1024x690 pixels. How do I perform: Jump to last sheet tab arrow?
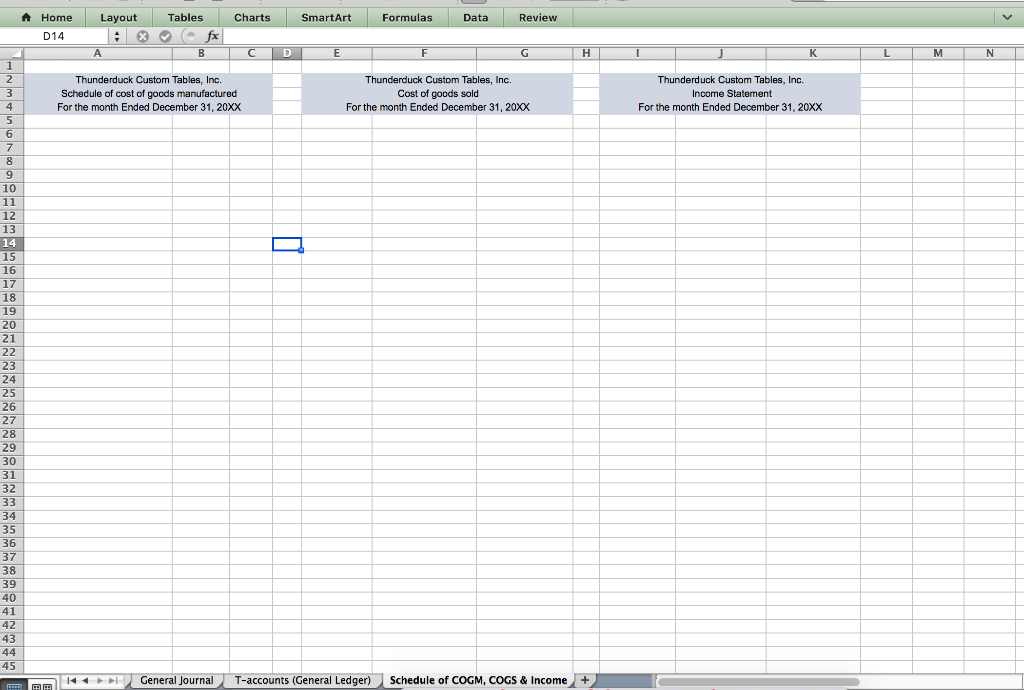point(113,681)
